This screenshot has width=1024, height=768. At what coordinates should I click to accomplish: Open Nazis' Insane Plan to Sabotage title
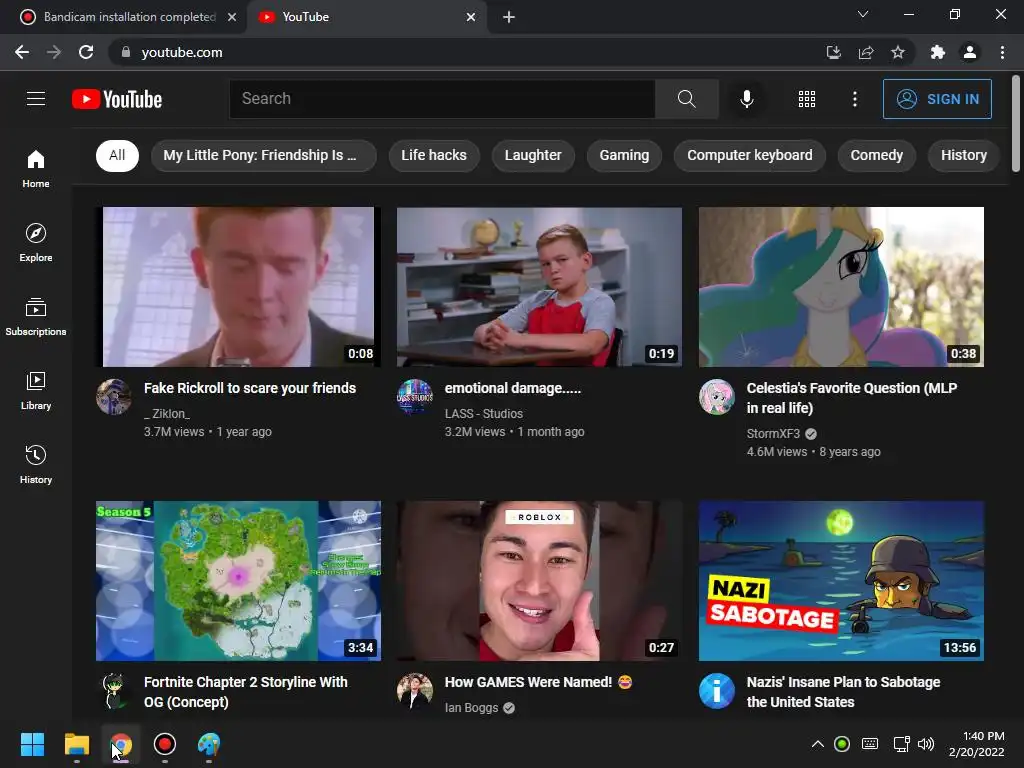[x=843, y=692]
